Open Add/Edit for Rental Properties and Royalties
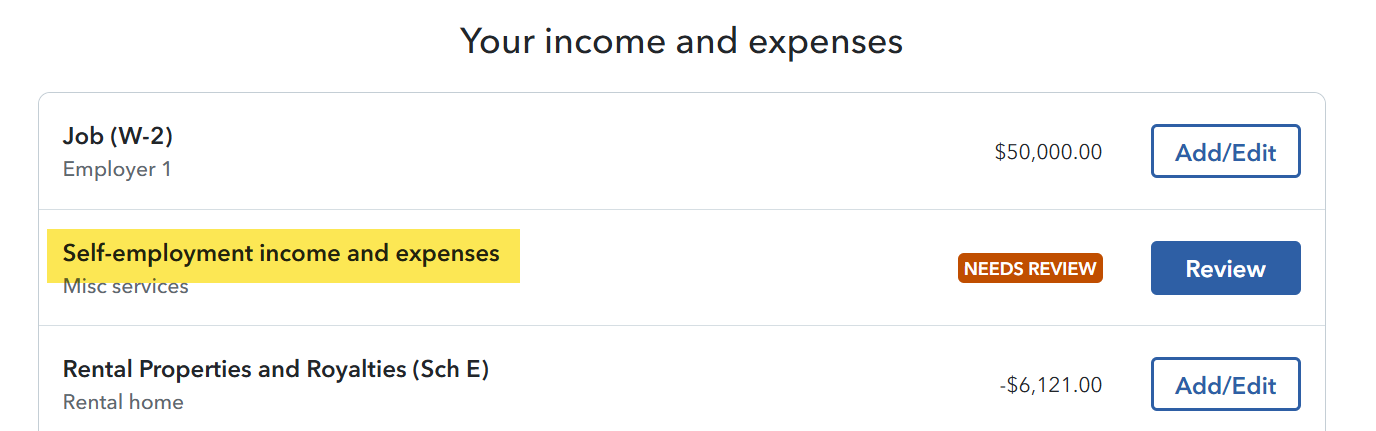 (1225, 384)
